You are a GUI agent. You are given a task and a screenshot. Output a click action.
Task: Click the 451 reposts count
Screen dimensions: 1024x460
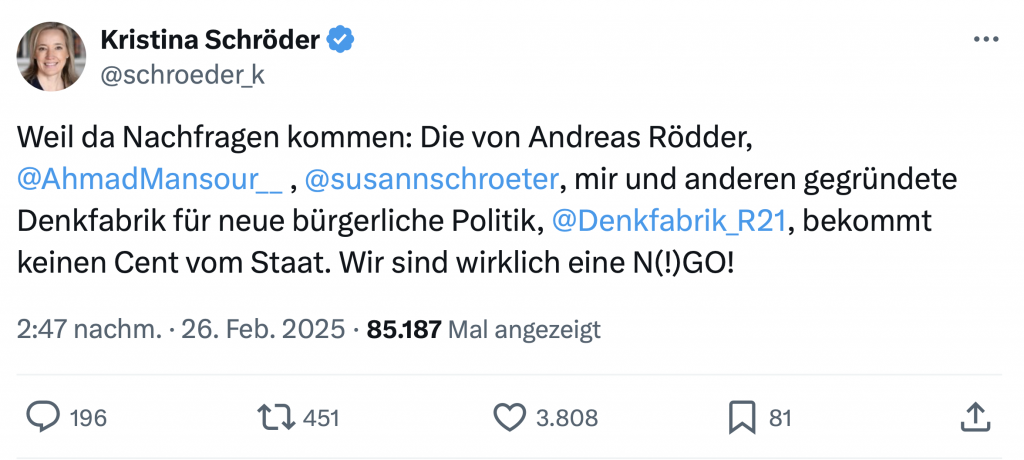click(321, 418)
